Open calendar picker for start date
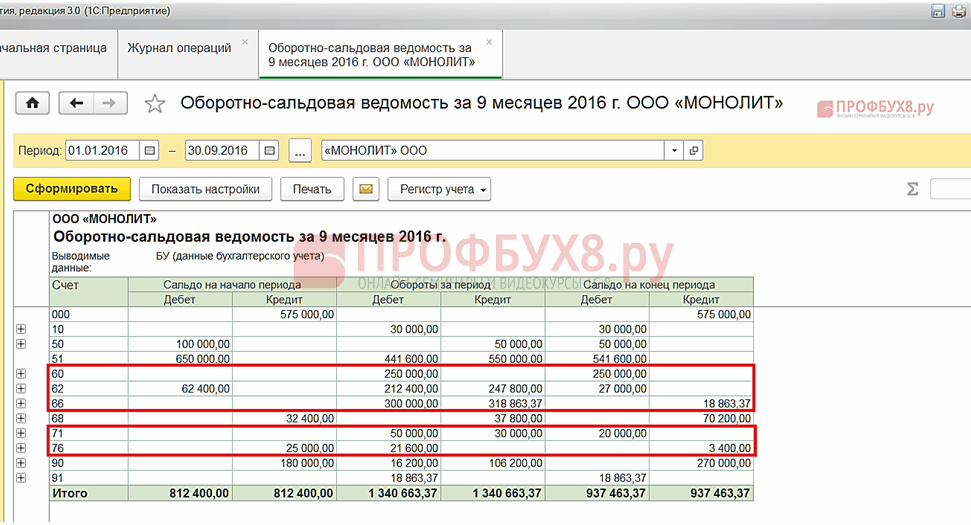The height and width of the screenshot is (525, 971). pyautogui.click(x=149, y=150)
